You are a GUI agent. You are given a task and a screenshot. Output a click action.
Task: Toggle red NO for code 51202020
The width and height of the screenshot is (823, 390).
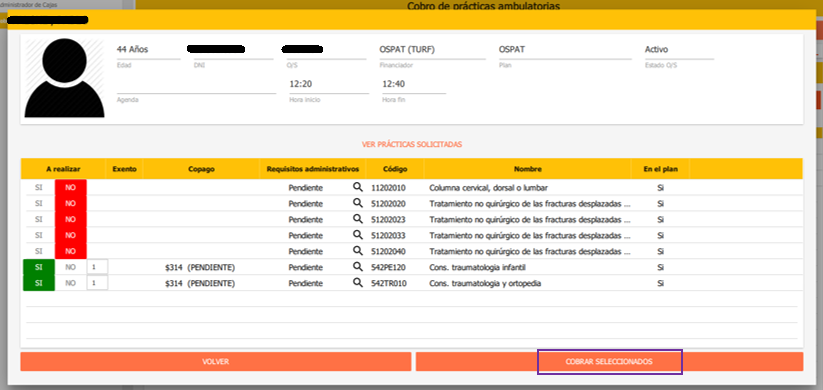click(70, 203)
